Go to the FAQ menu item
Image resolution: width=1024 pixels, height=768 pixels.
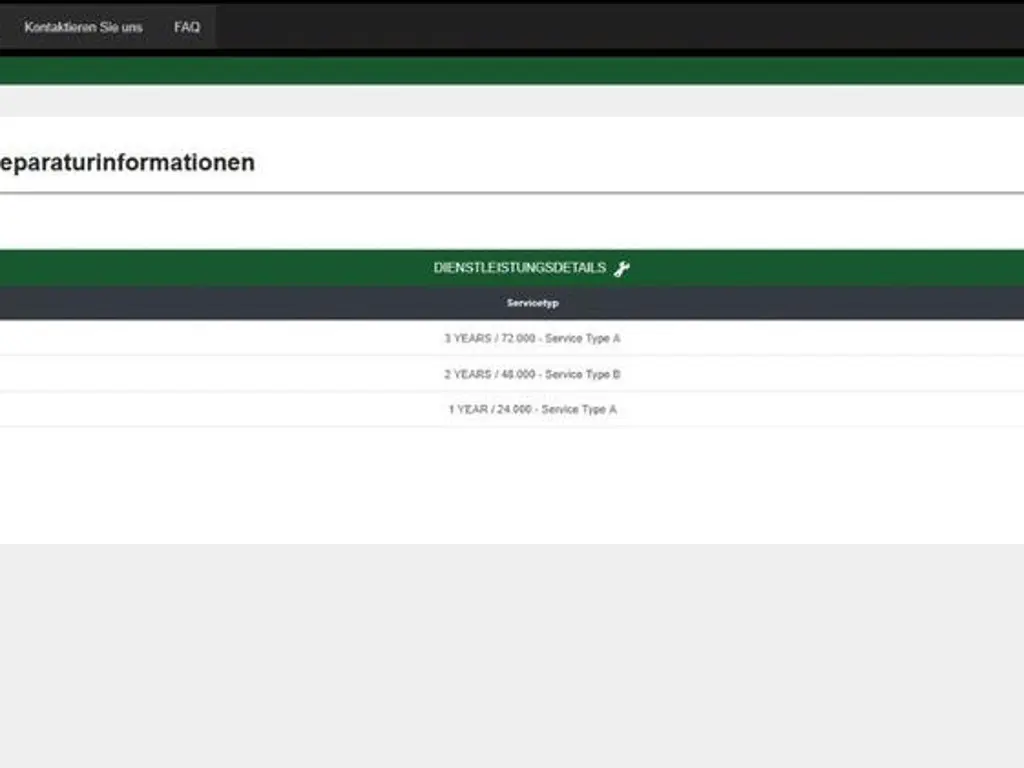click(x=187, y=27)
